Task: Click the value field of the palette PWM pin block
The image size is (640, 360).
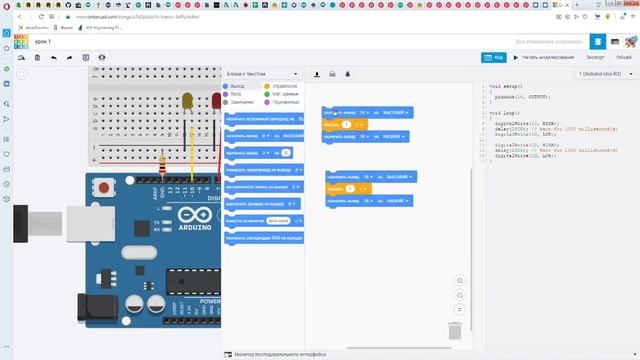Action: point(286,153)
